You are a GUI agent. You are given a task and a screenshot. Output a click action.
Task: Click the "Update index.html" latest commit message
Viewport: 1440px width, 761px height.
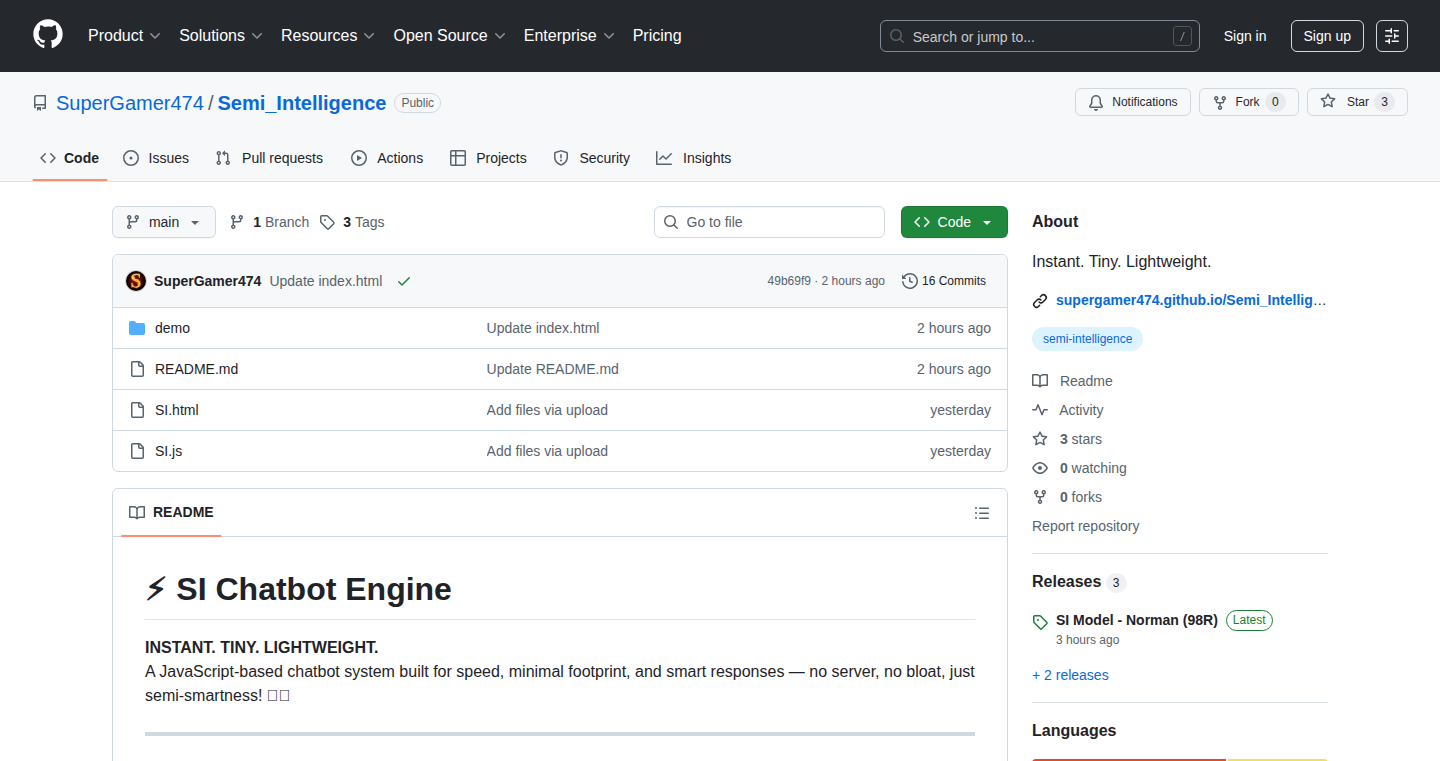(326, 281)
